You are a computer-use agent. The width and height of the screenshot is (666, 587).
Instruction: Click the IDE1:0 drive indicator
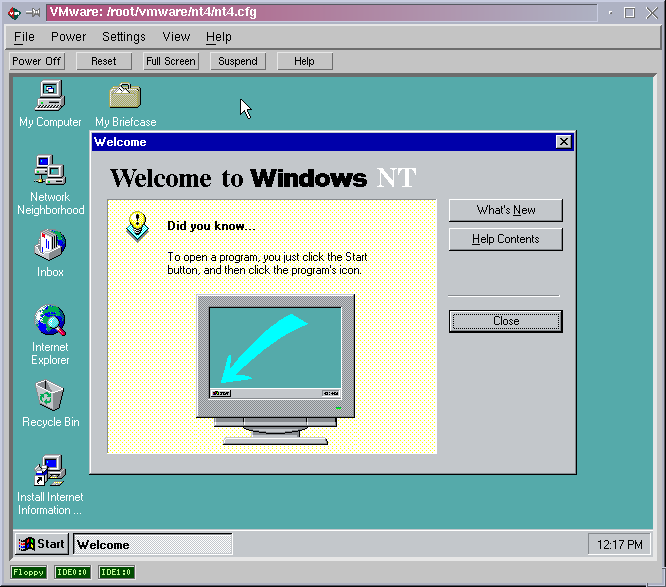click(x=117, y=573)
